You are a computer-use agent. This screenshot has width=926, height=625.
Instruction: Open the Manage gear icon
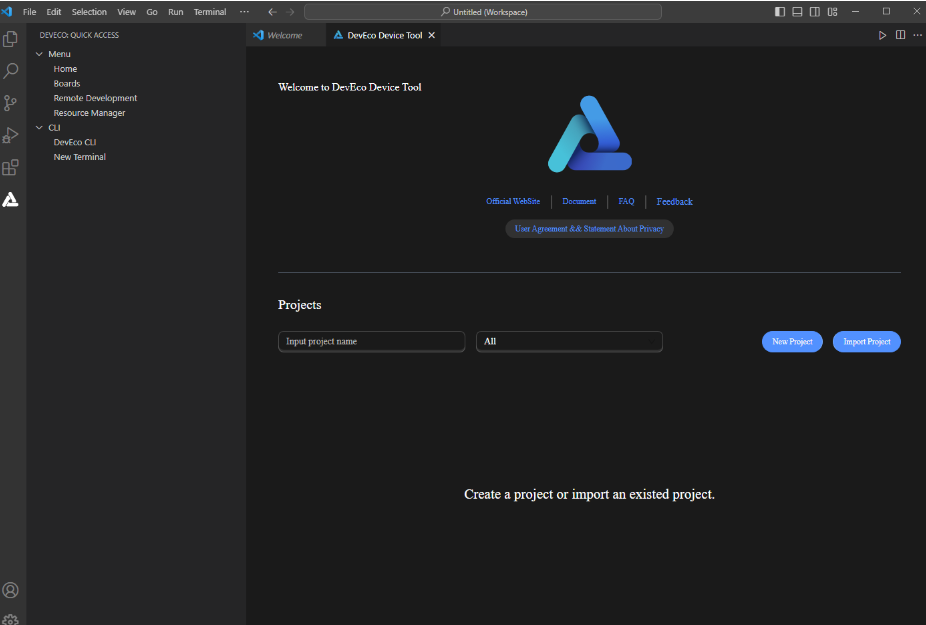11,619
